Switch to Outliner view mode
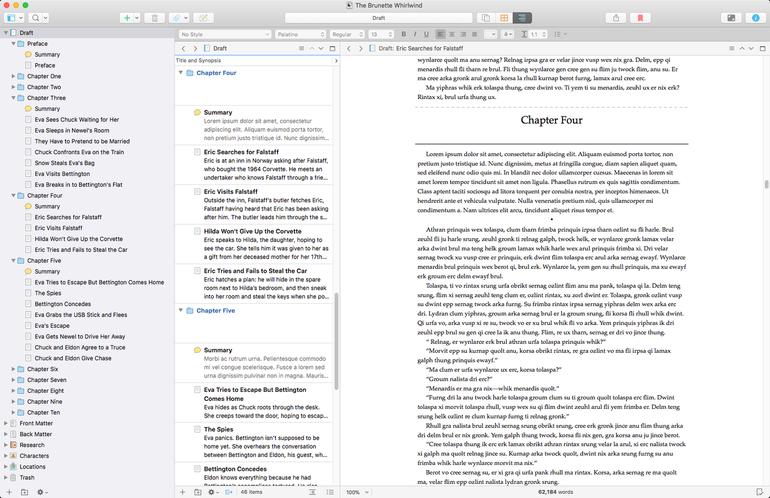Screen dimensions: 770x498 click(x=522, y=18)
